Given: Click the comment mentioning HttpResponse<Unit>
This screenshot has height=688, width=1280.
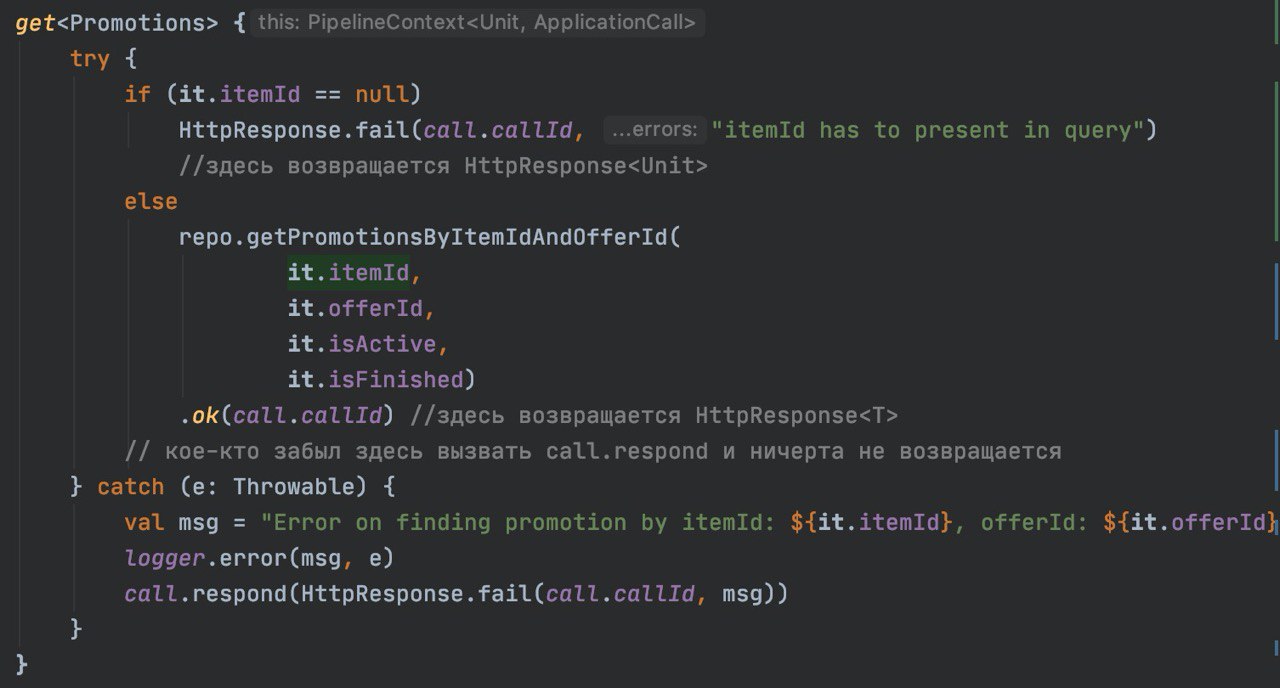Looking at the screenshot, I should click(x=442, y=166).
